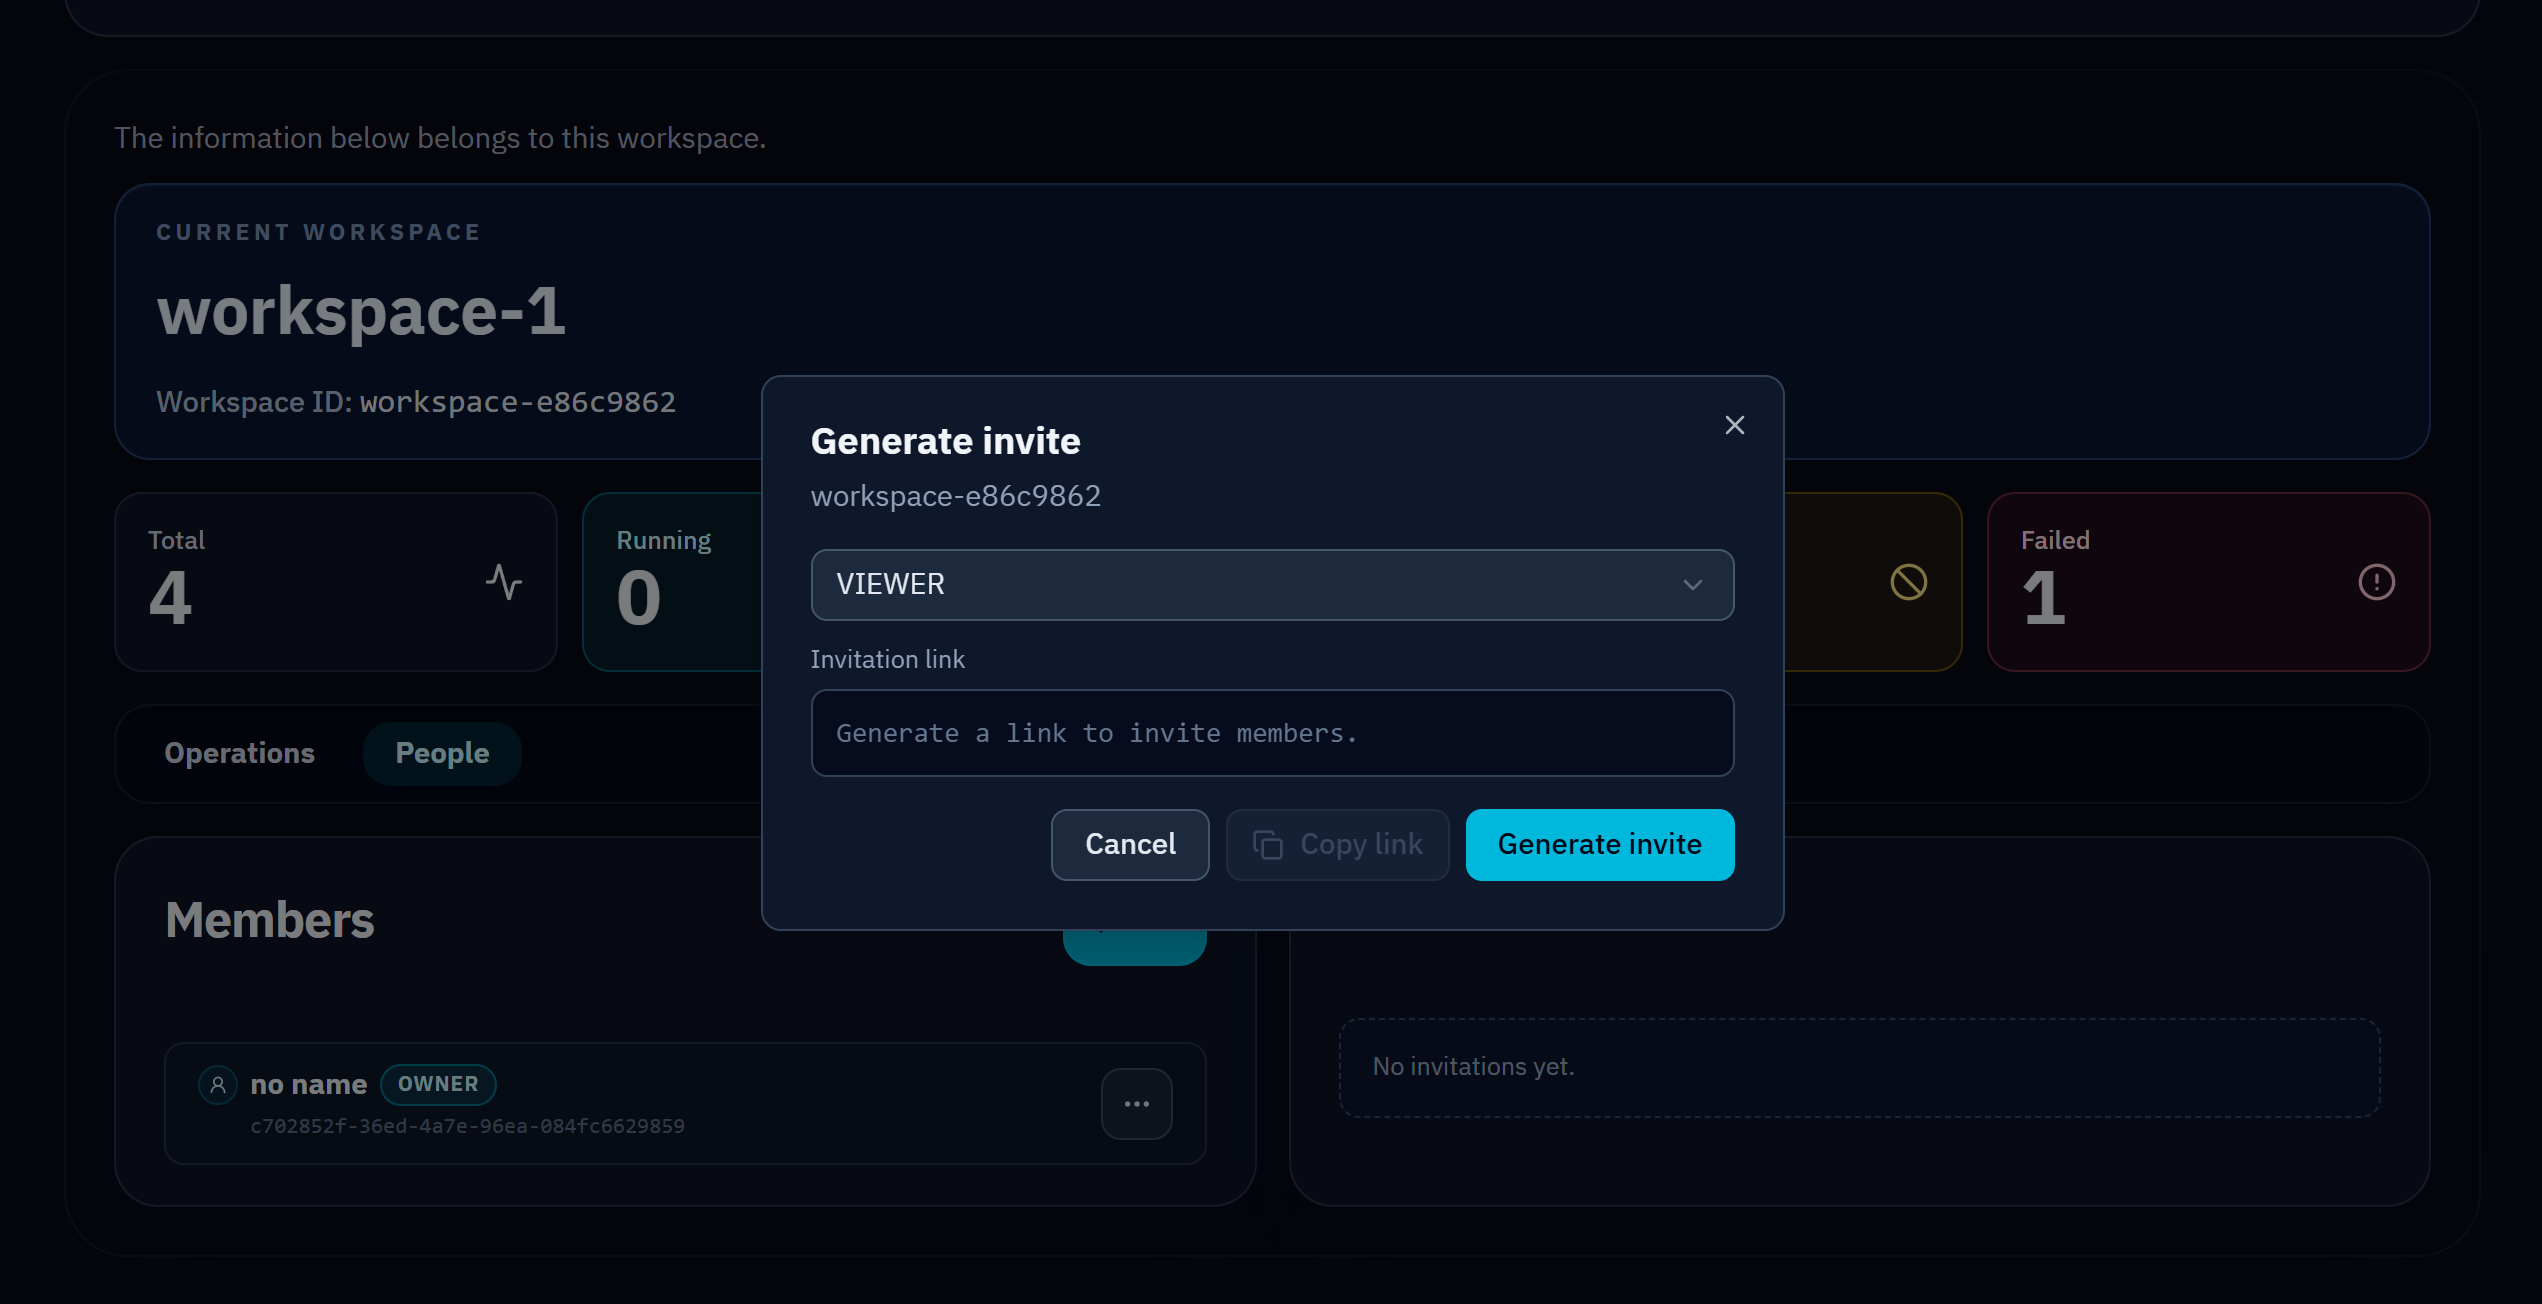Viewport: 2542px width, 1304px height.
Task: Click the No invitations yet placeholder
Action: coord(1859,1067)
